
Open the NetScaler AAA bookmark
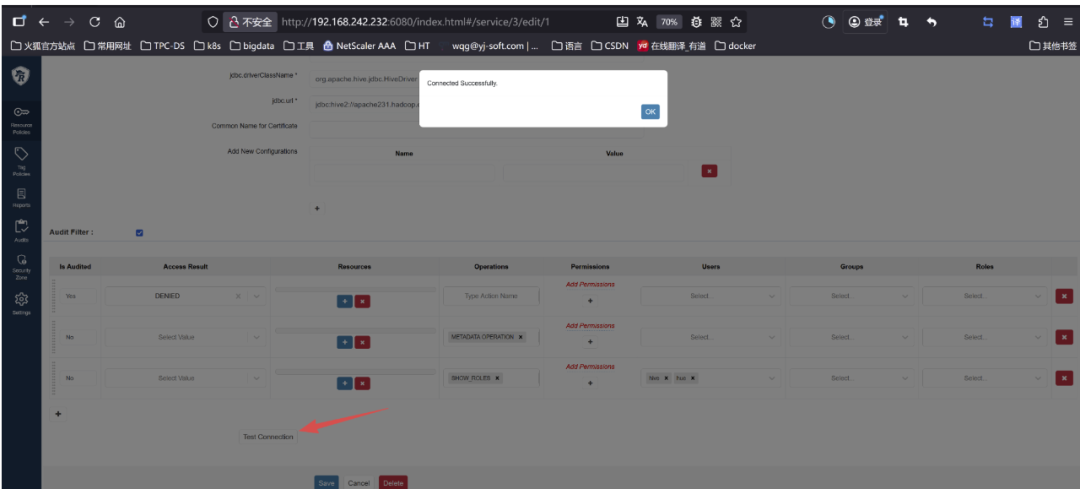(359, 46)
